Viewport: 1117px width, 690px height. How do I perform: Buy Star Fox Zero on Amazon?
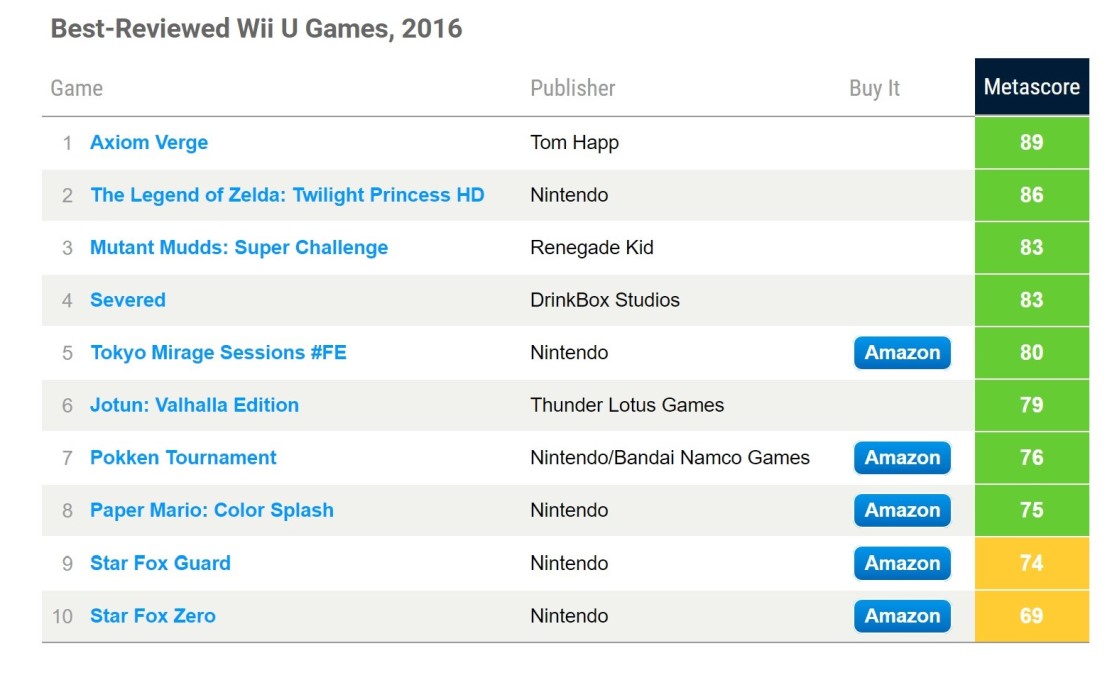tap(902, 616)
